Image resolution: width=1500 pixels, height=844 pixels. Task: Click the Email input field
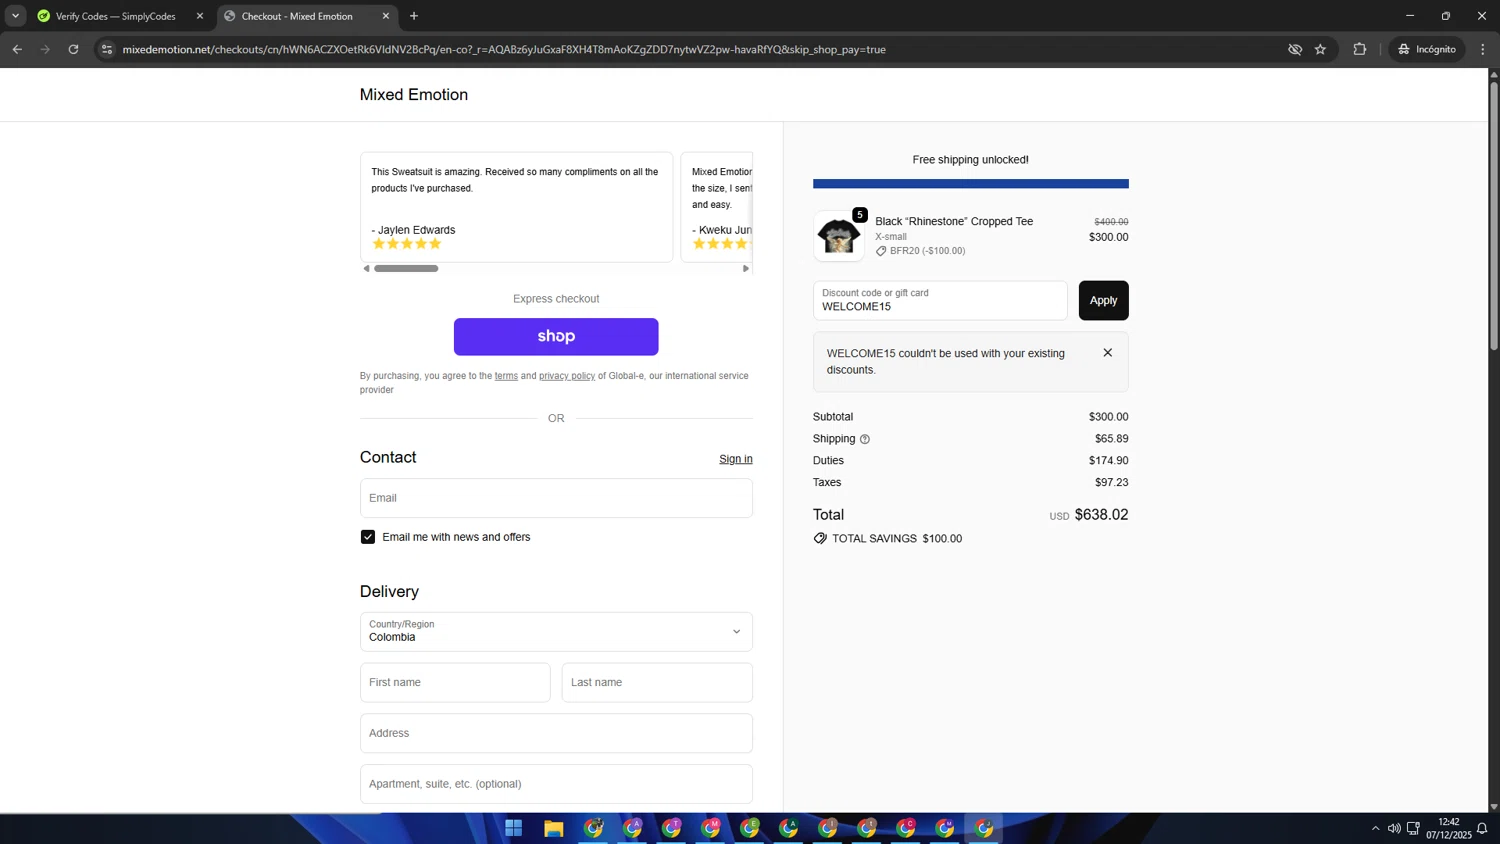click(x=556, y=498)
